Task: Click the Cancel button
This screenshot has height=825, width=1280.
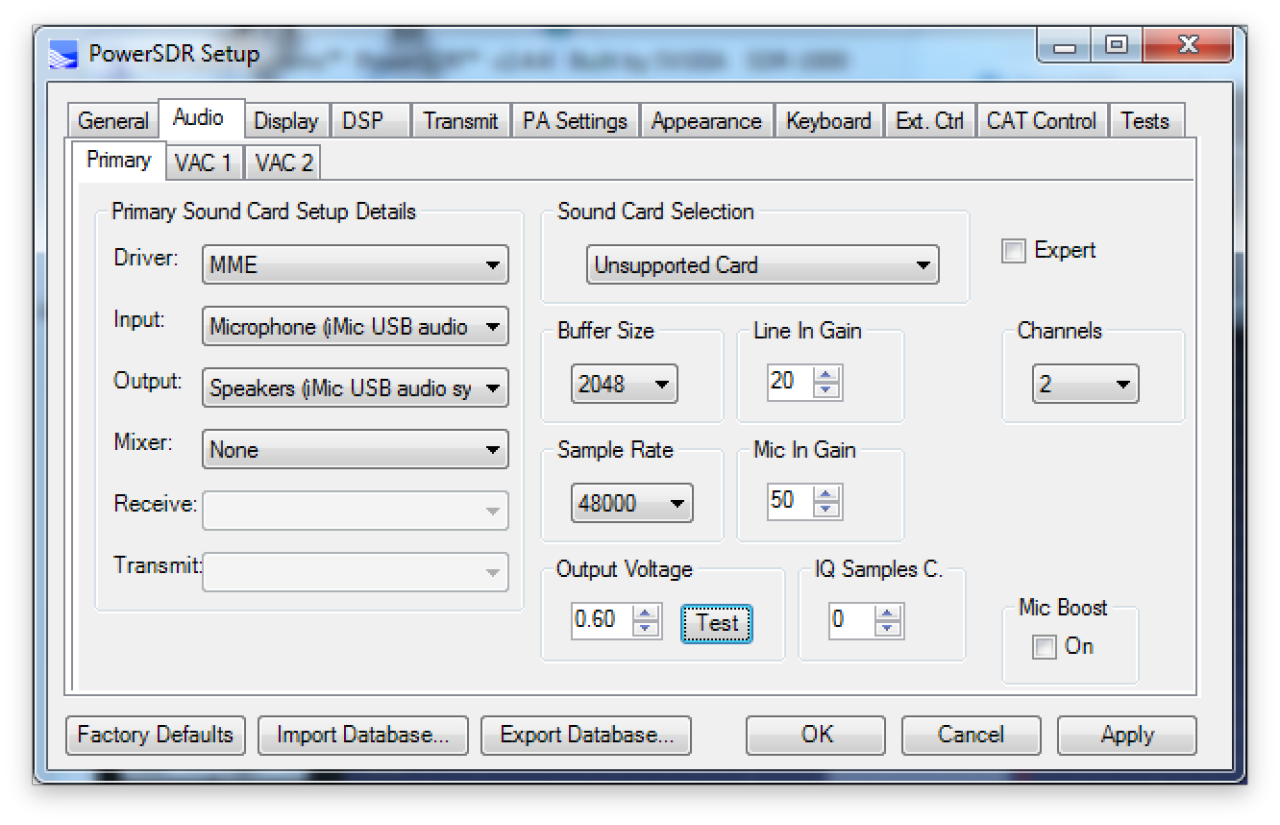Action: (x=971, y=735)
